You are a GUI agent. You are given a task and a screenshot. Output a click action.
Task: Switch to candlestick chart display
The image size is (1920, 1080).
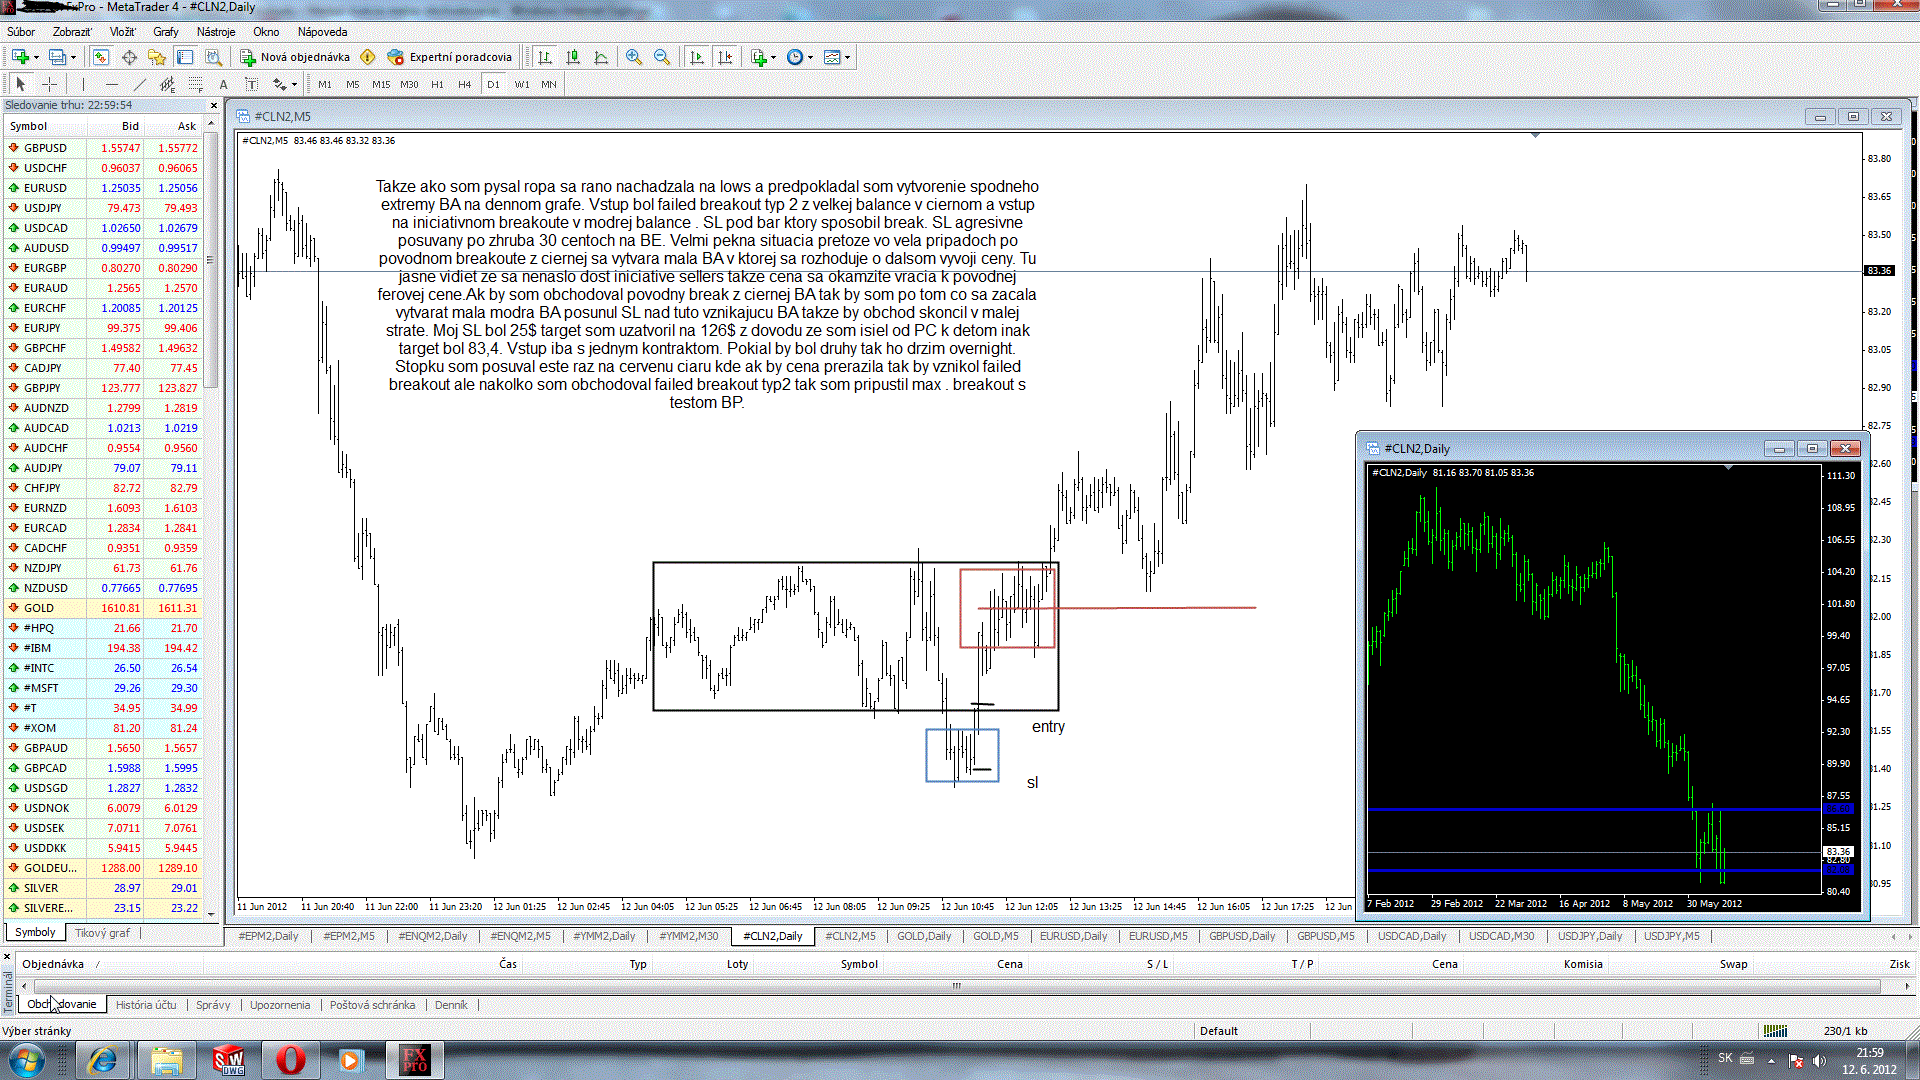click(573, 57)
